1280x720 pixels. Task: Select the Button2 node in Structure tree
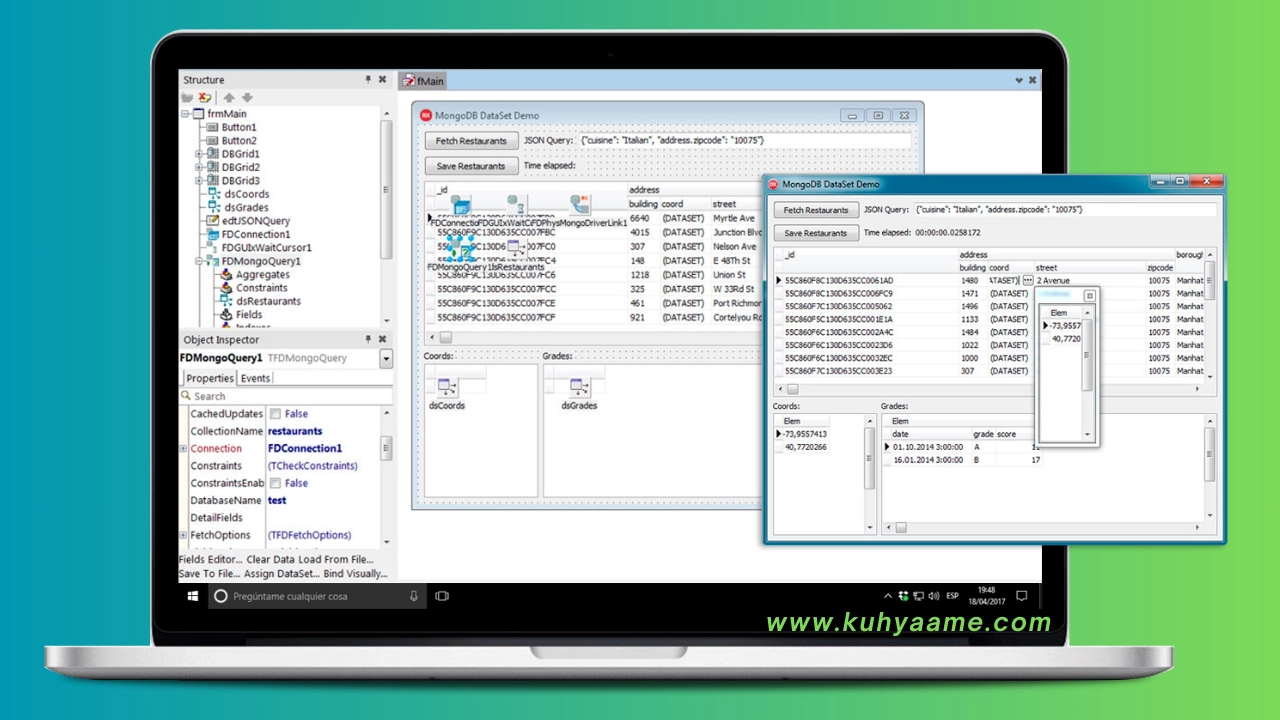click(x=239, y=141)
